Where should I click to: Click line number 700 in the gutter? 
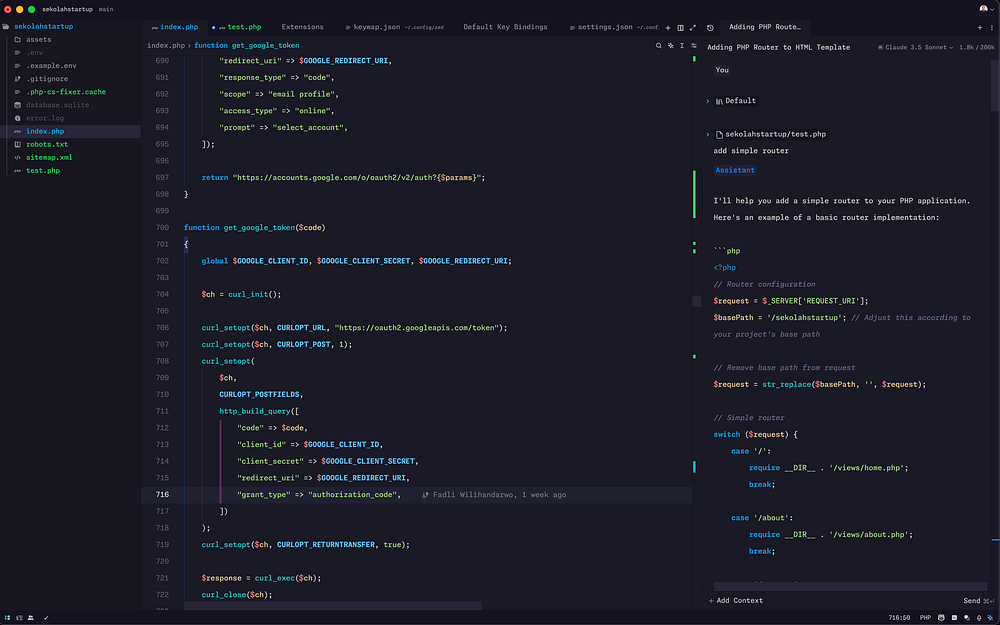pyautogui.click(x=162, y=228)
